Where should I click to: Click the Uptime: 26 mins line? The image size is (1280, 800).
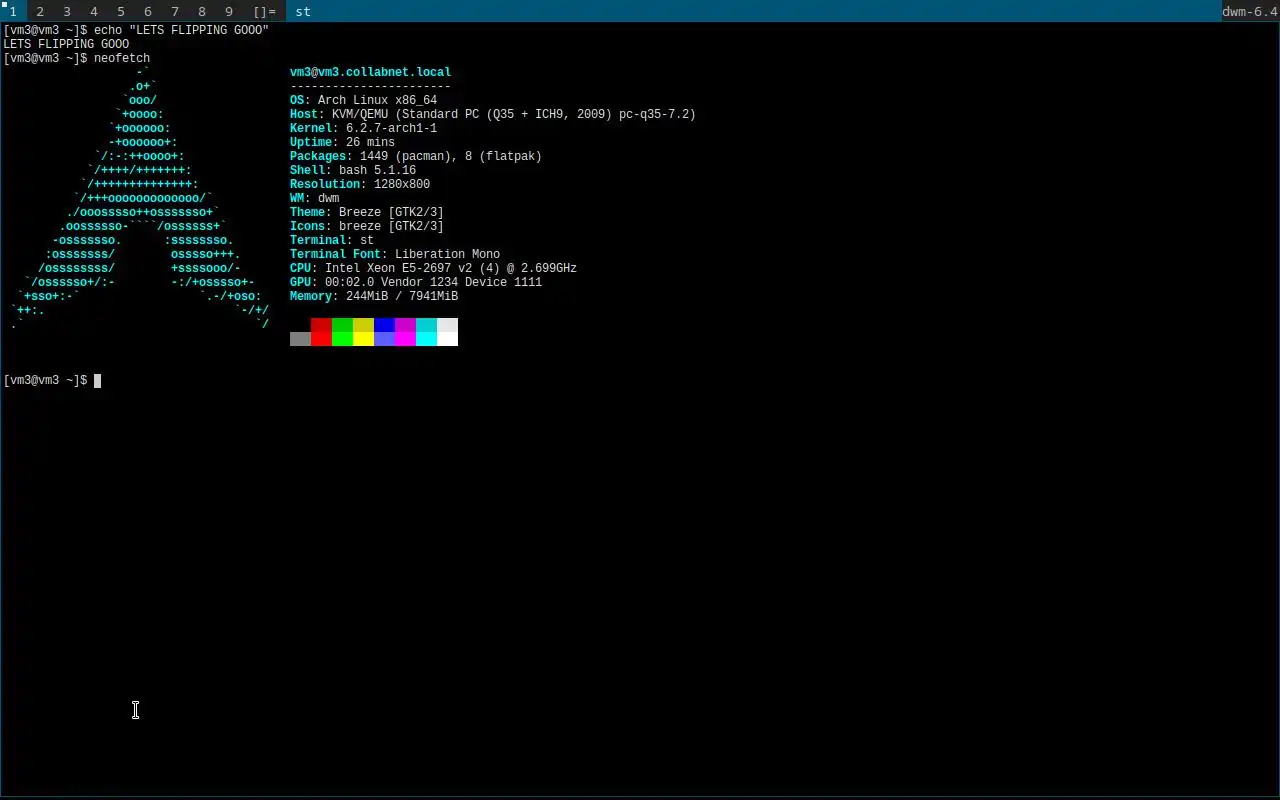tap(342, 142)
